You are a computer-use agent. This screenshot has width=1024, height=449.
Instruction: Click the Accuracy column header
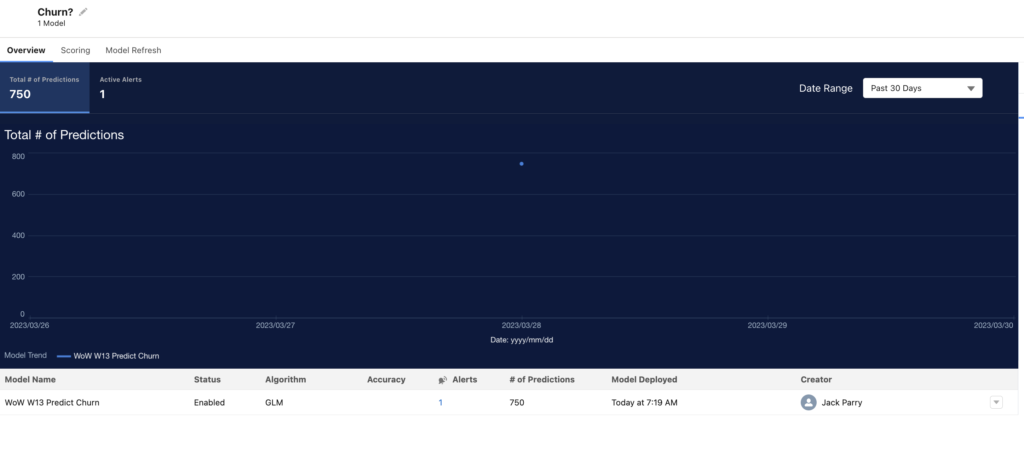(386, 379)
